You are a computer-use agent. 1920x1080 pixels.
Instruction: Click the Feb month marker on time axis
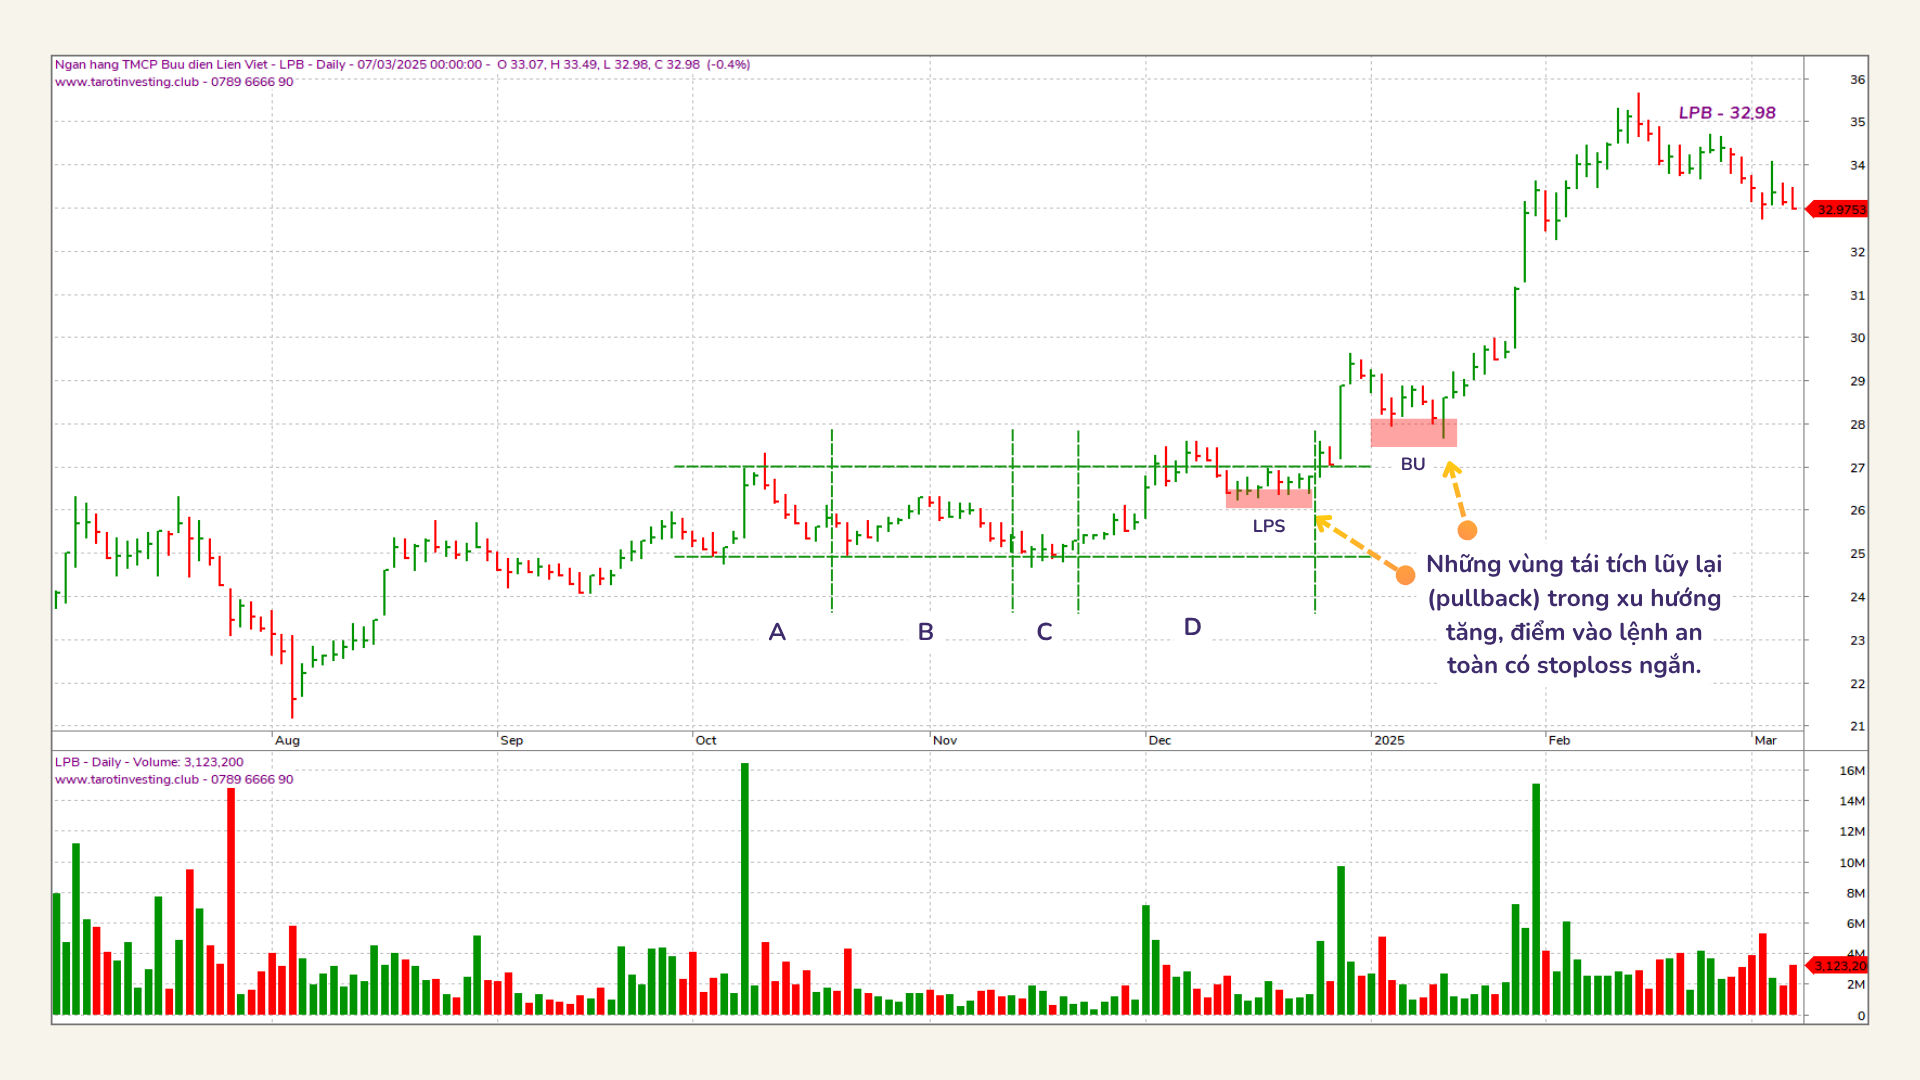1559,741
